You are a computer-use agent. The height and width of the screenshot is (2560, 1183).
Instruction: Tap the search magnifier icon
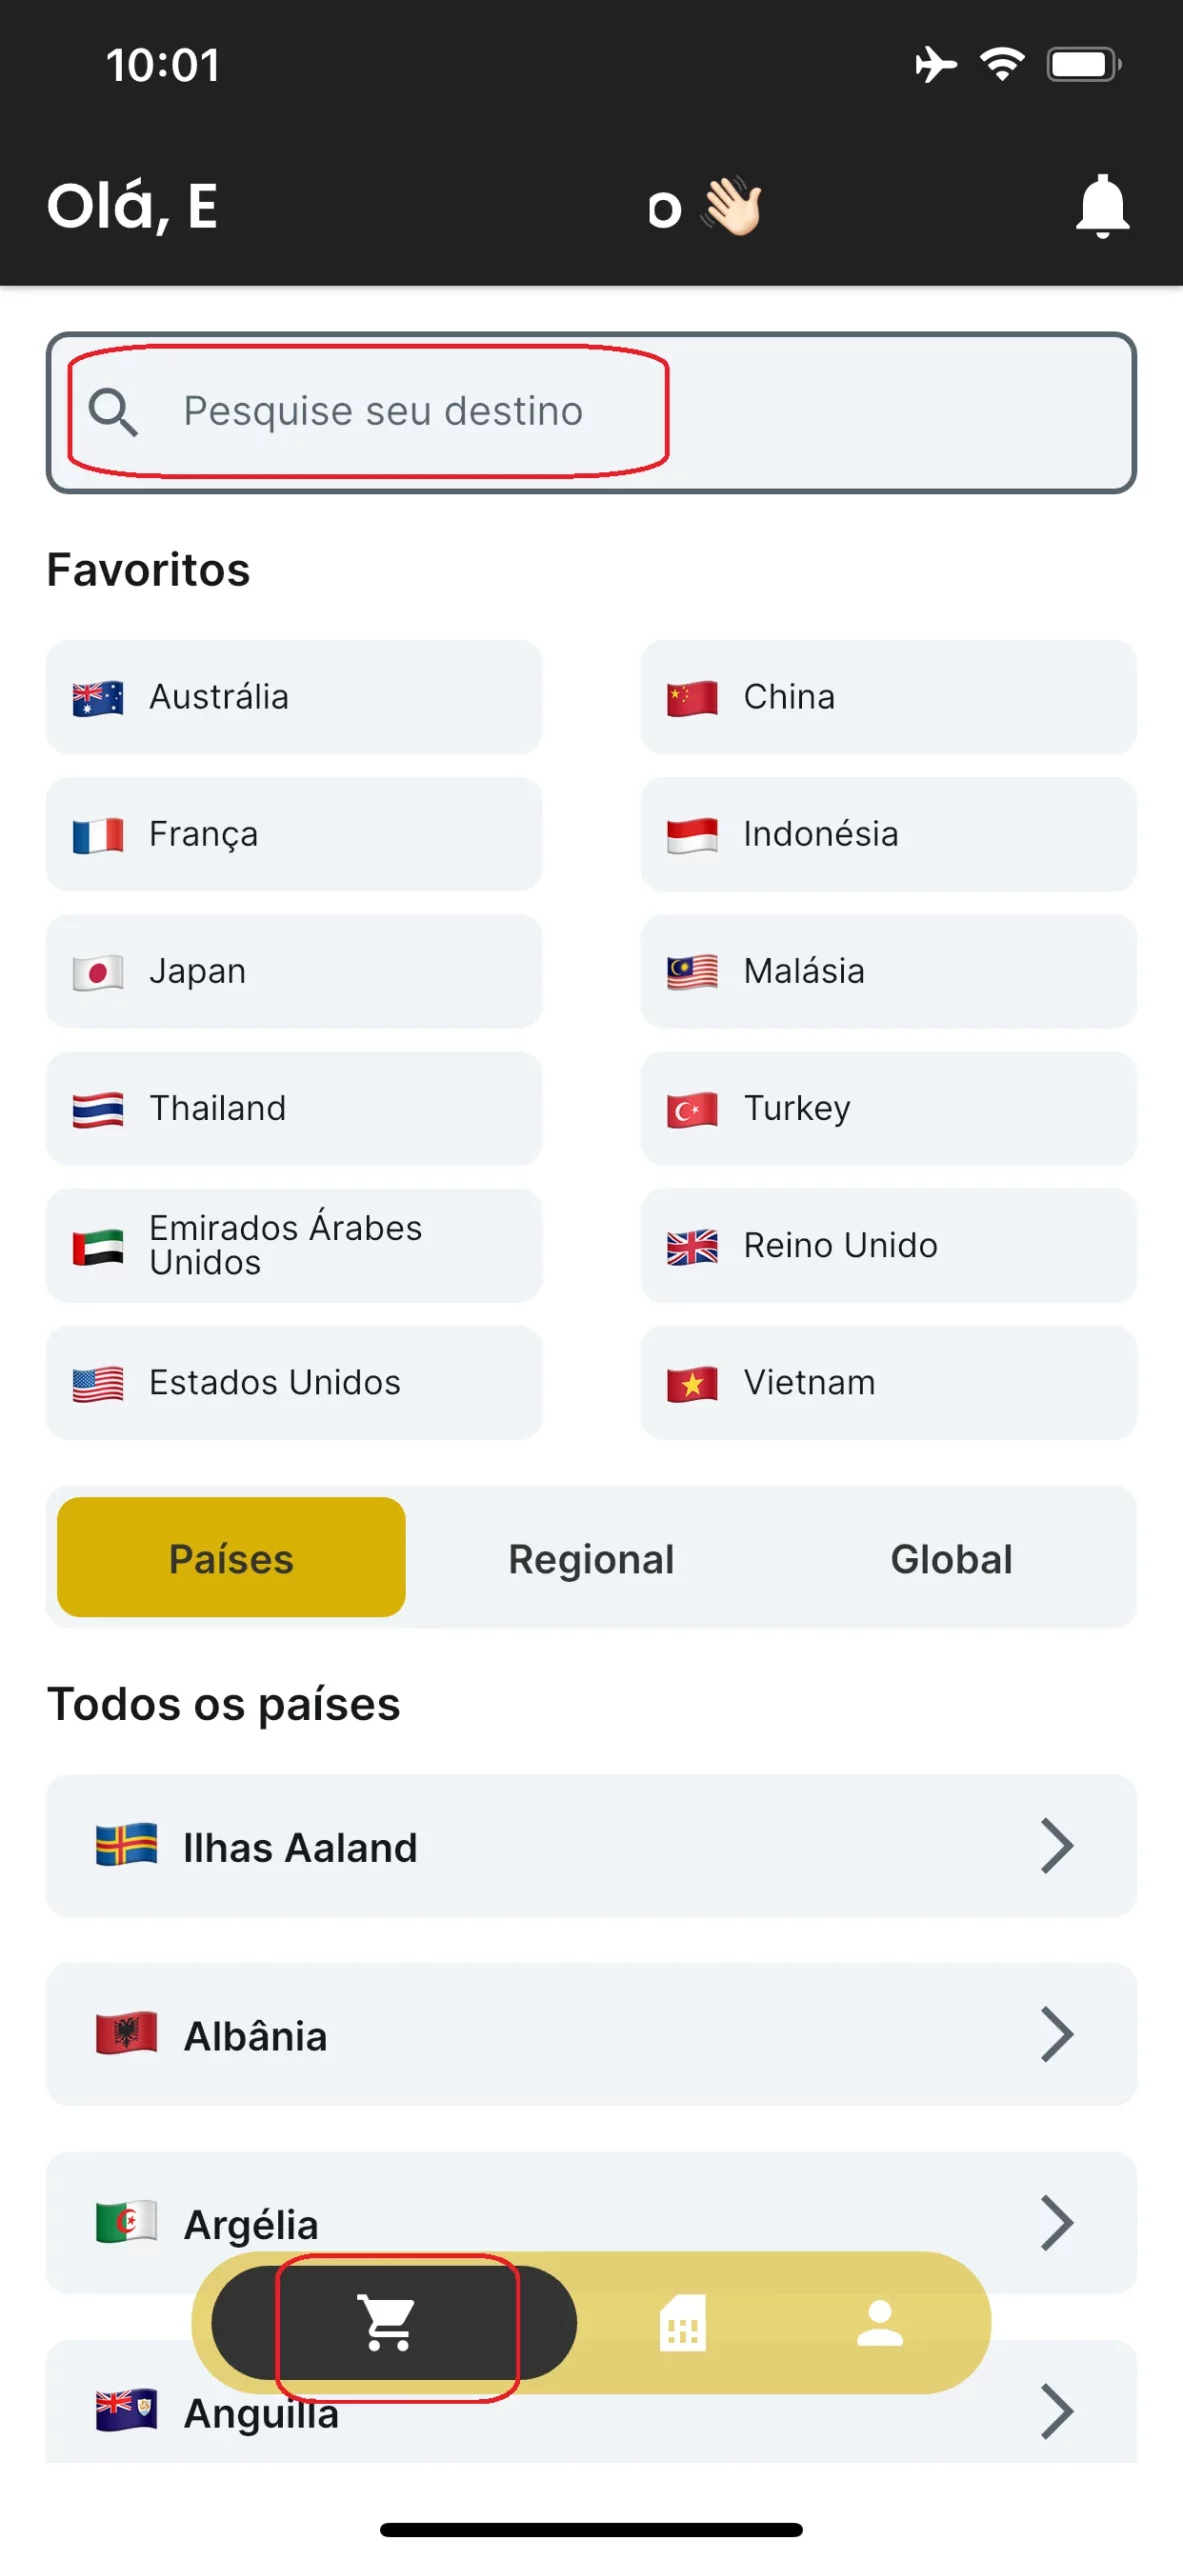113,412
